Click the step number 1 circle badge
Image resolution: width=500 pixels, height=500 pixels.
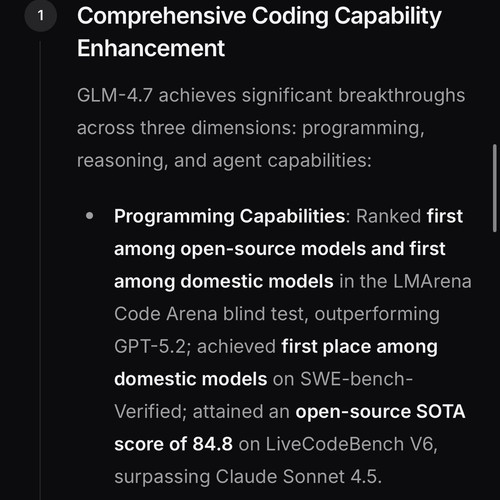pyautogui.click(x=41, y=16)
